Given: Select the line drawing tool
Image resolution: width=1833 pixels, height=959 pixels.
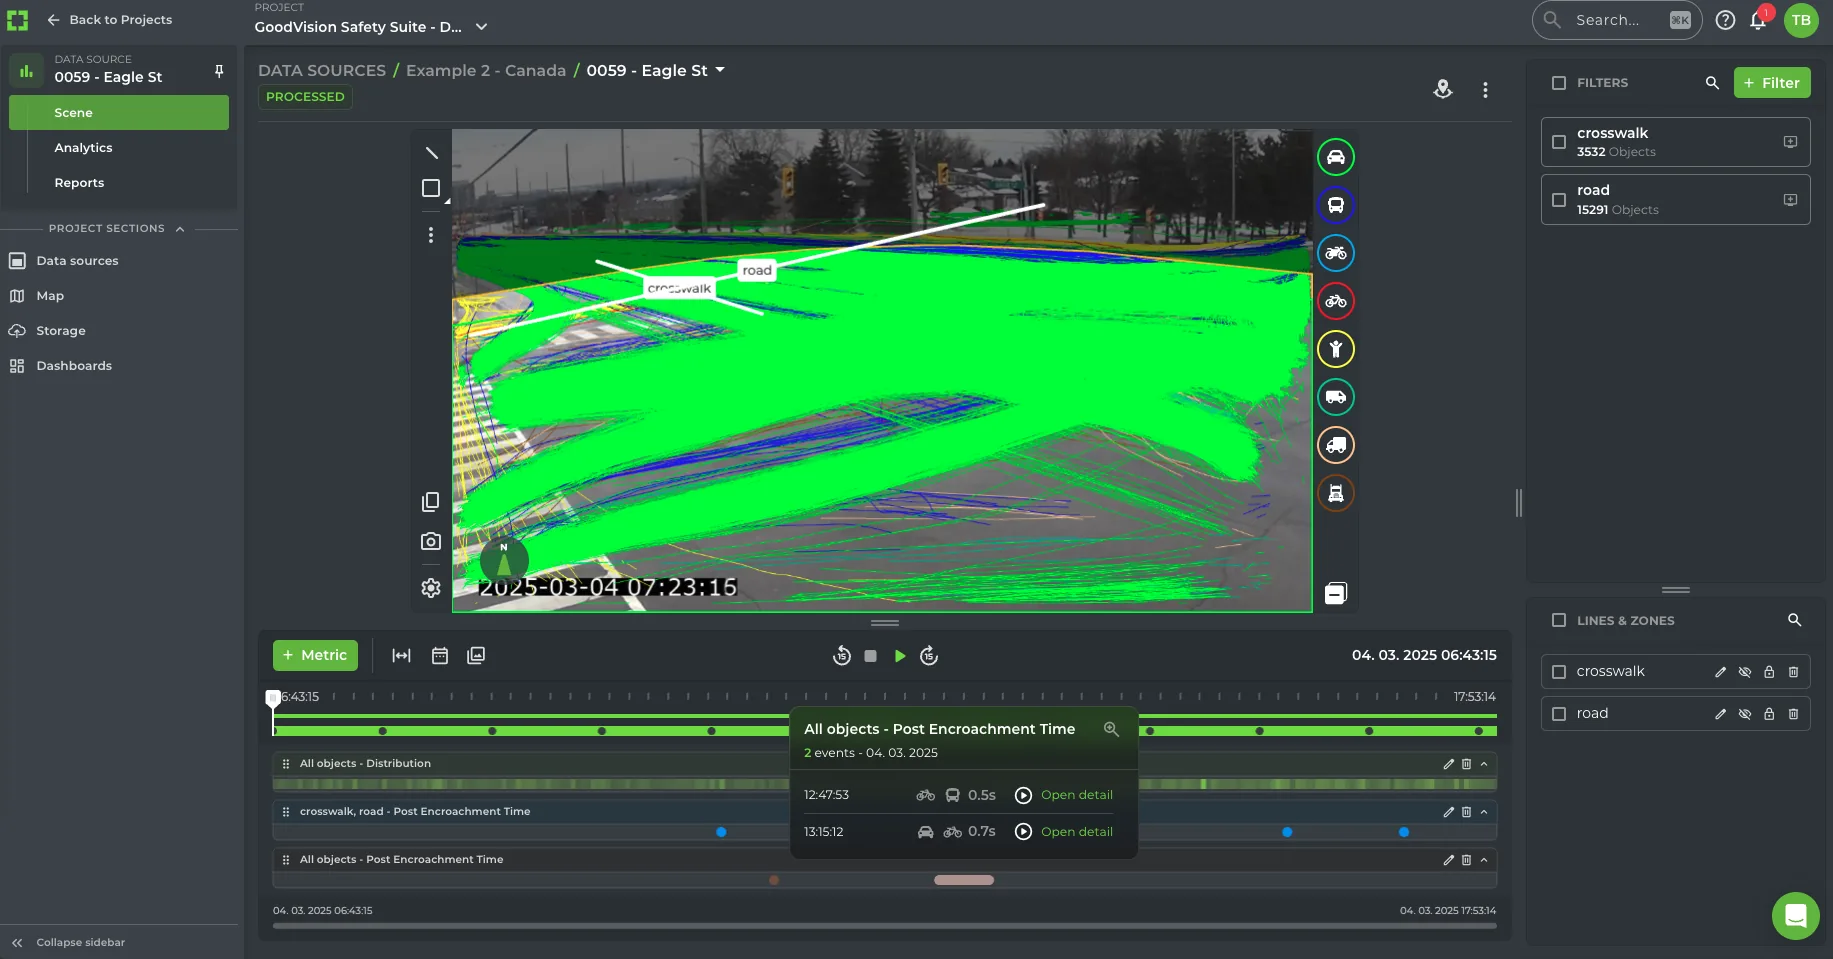Looking at the screenshot, I should (x=431, y=153).
